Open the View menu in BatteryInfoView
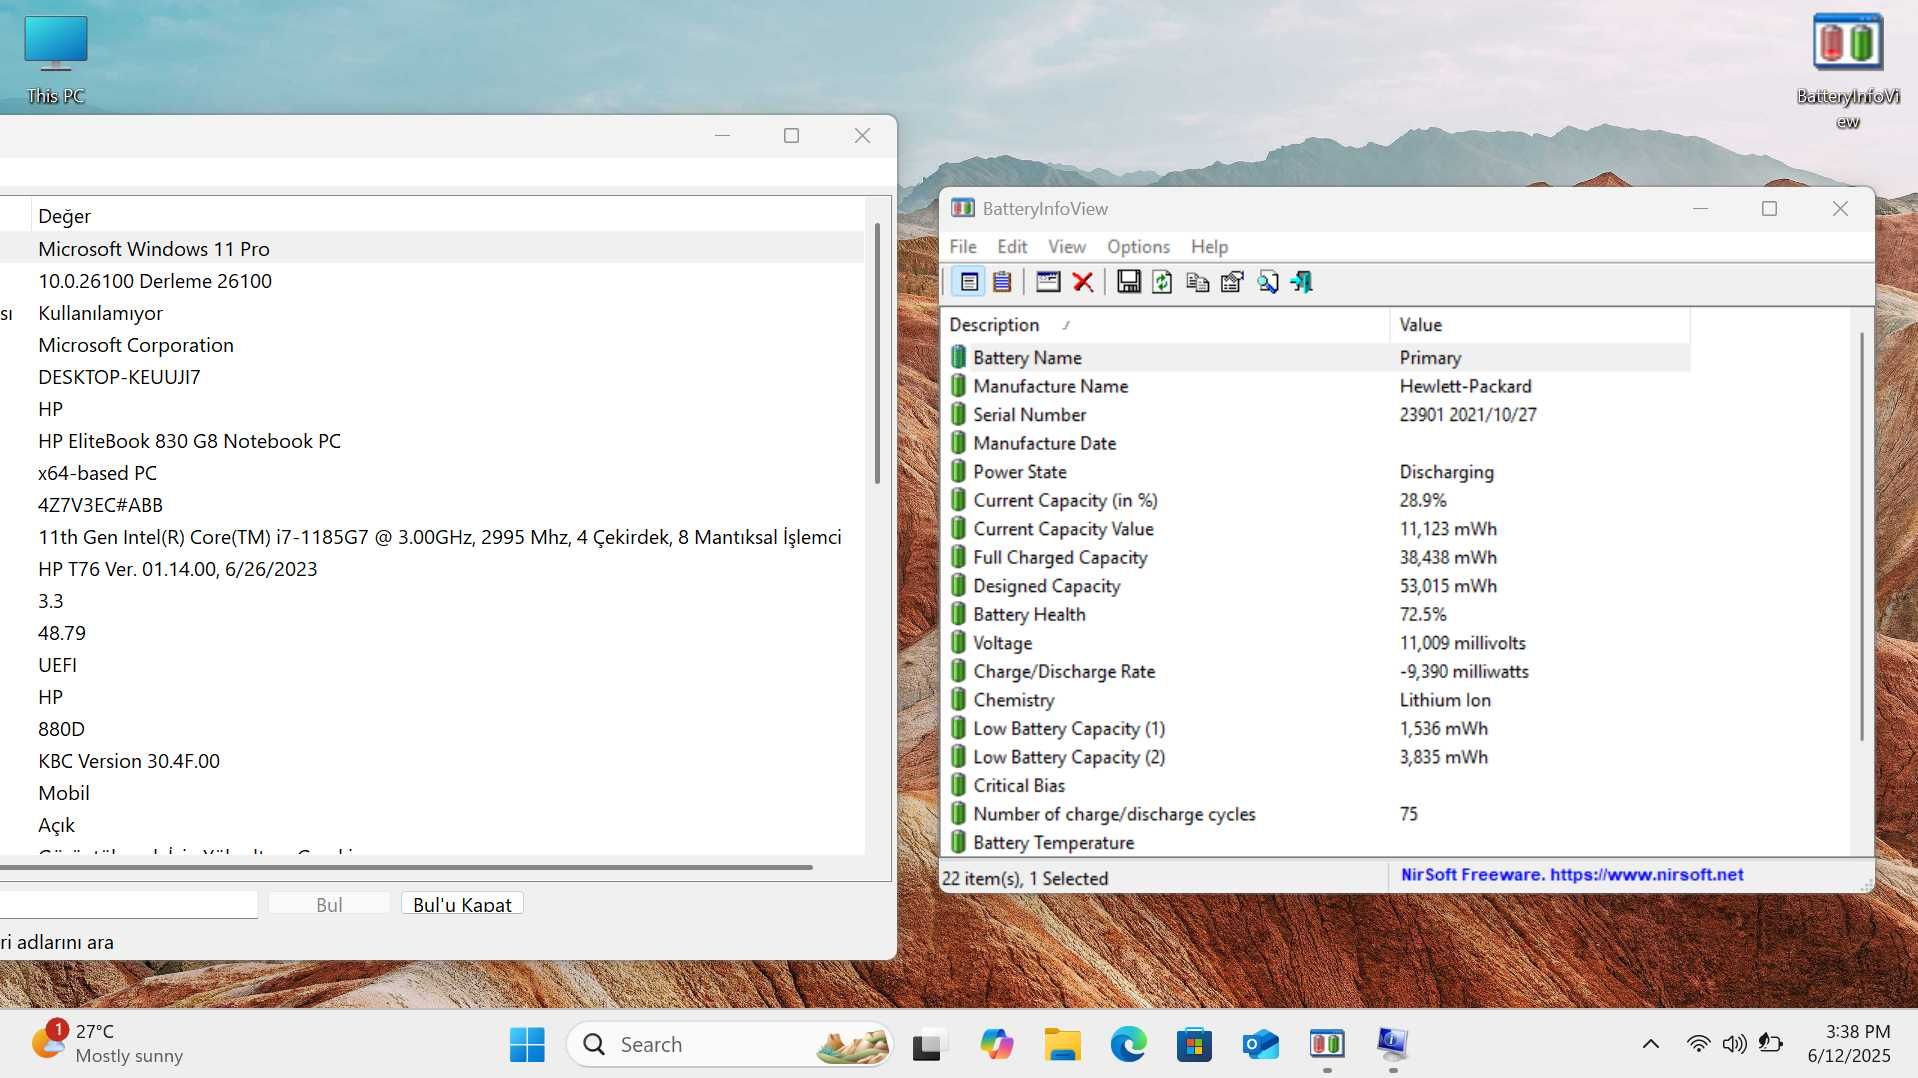Screen dimensions: 1918x1078 coord(1067,247)
